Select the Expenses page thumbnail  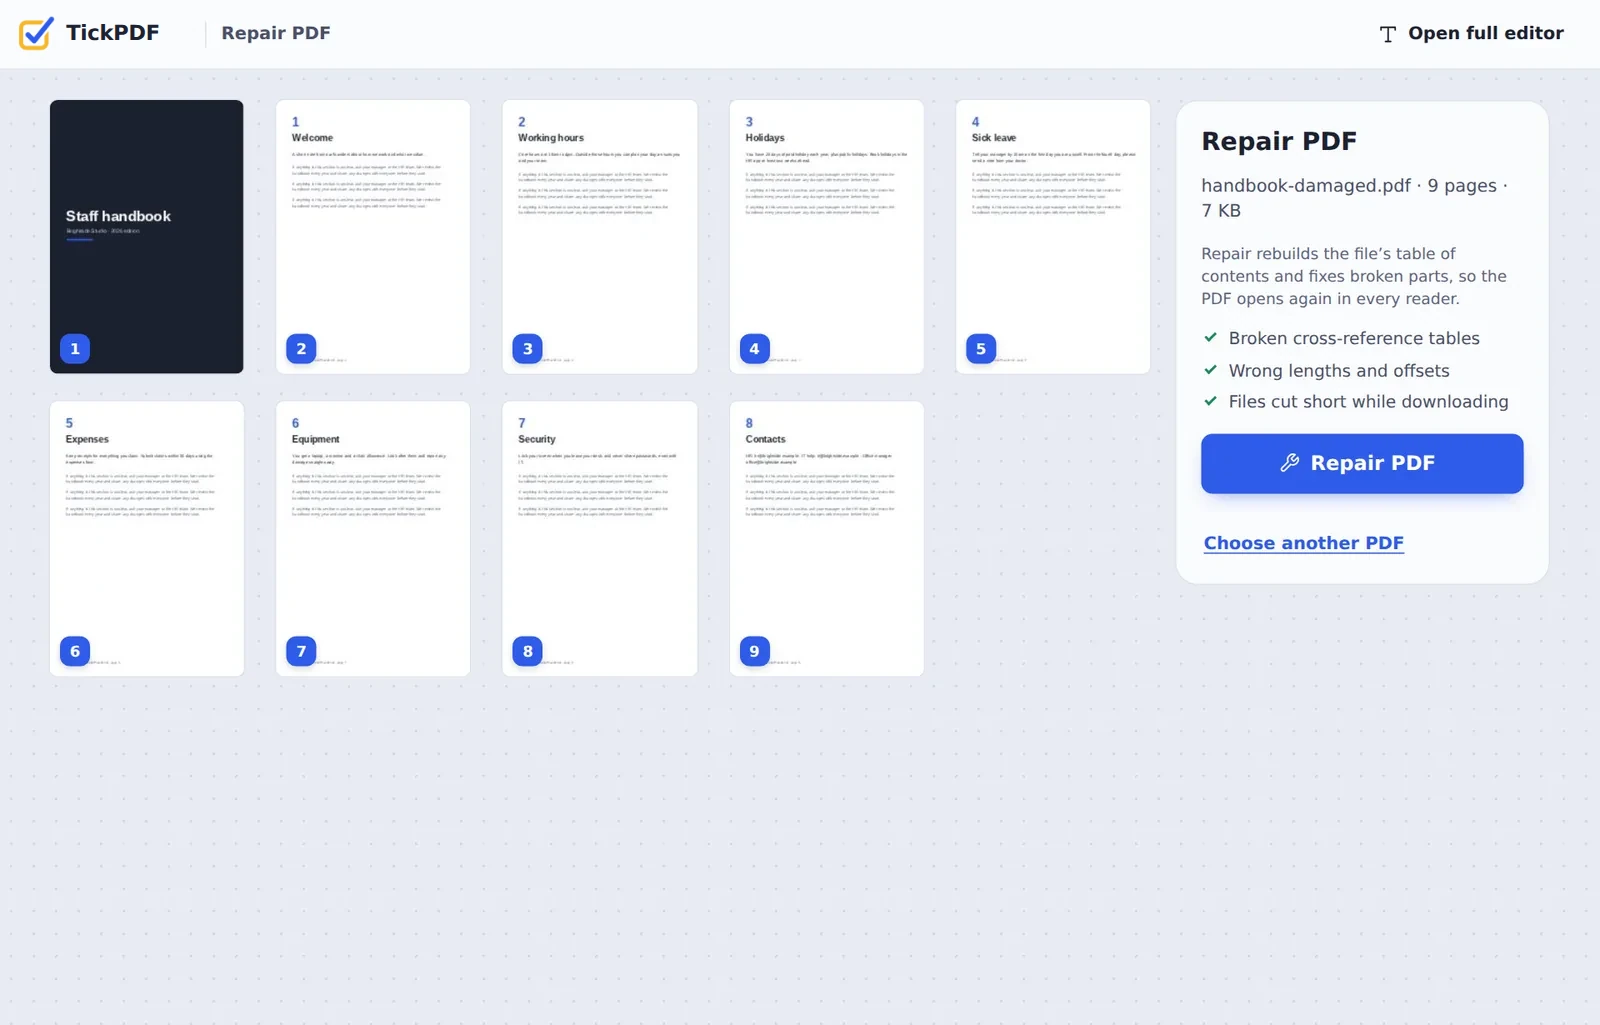(x=147, y=539)
